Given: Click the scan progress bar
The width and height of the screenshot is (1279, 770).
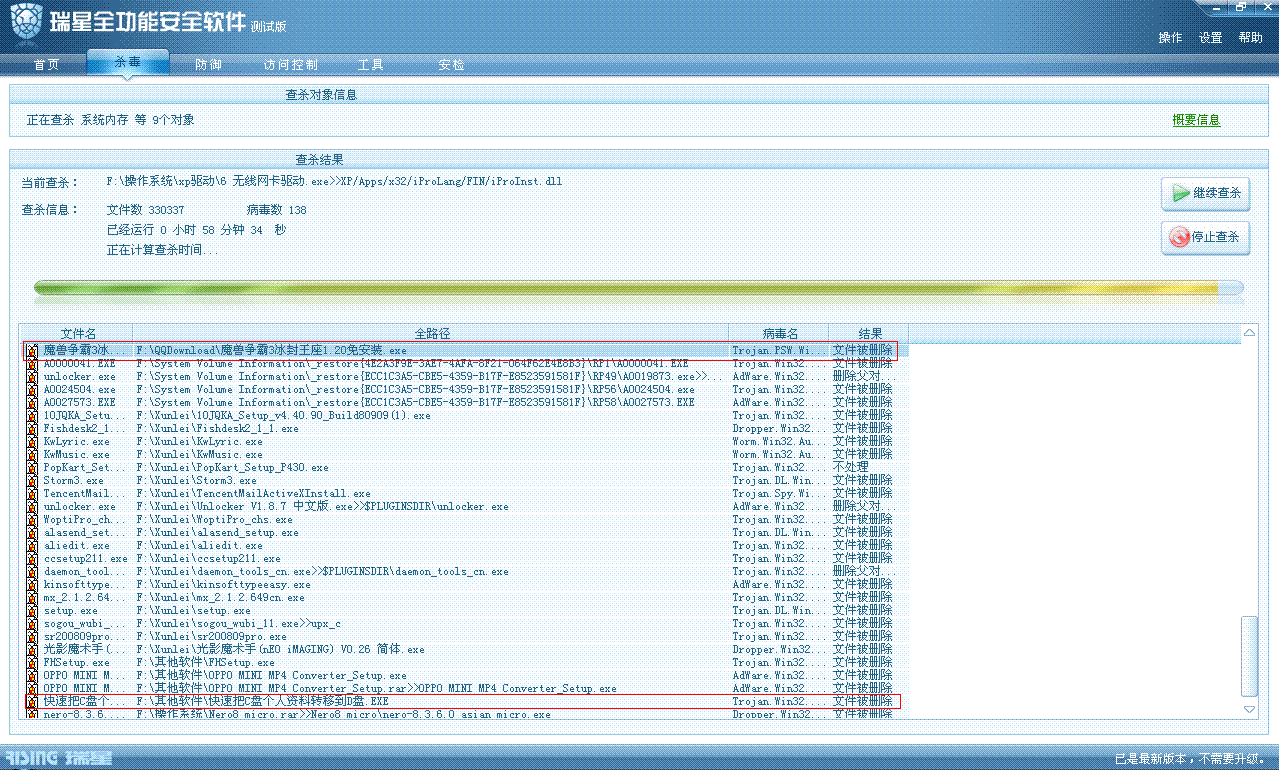Looking at the screenshot, I should [x=639, y=288].
